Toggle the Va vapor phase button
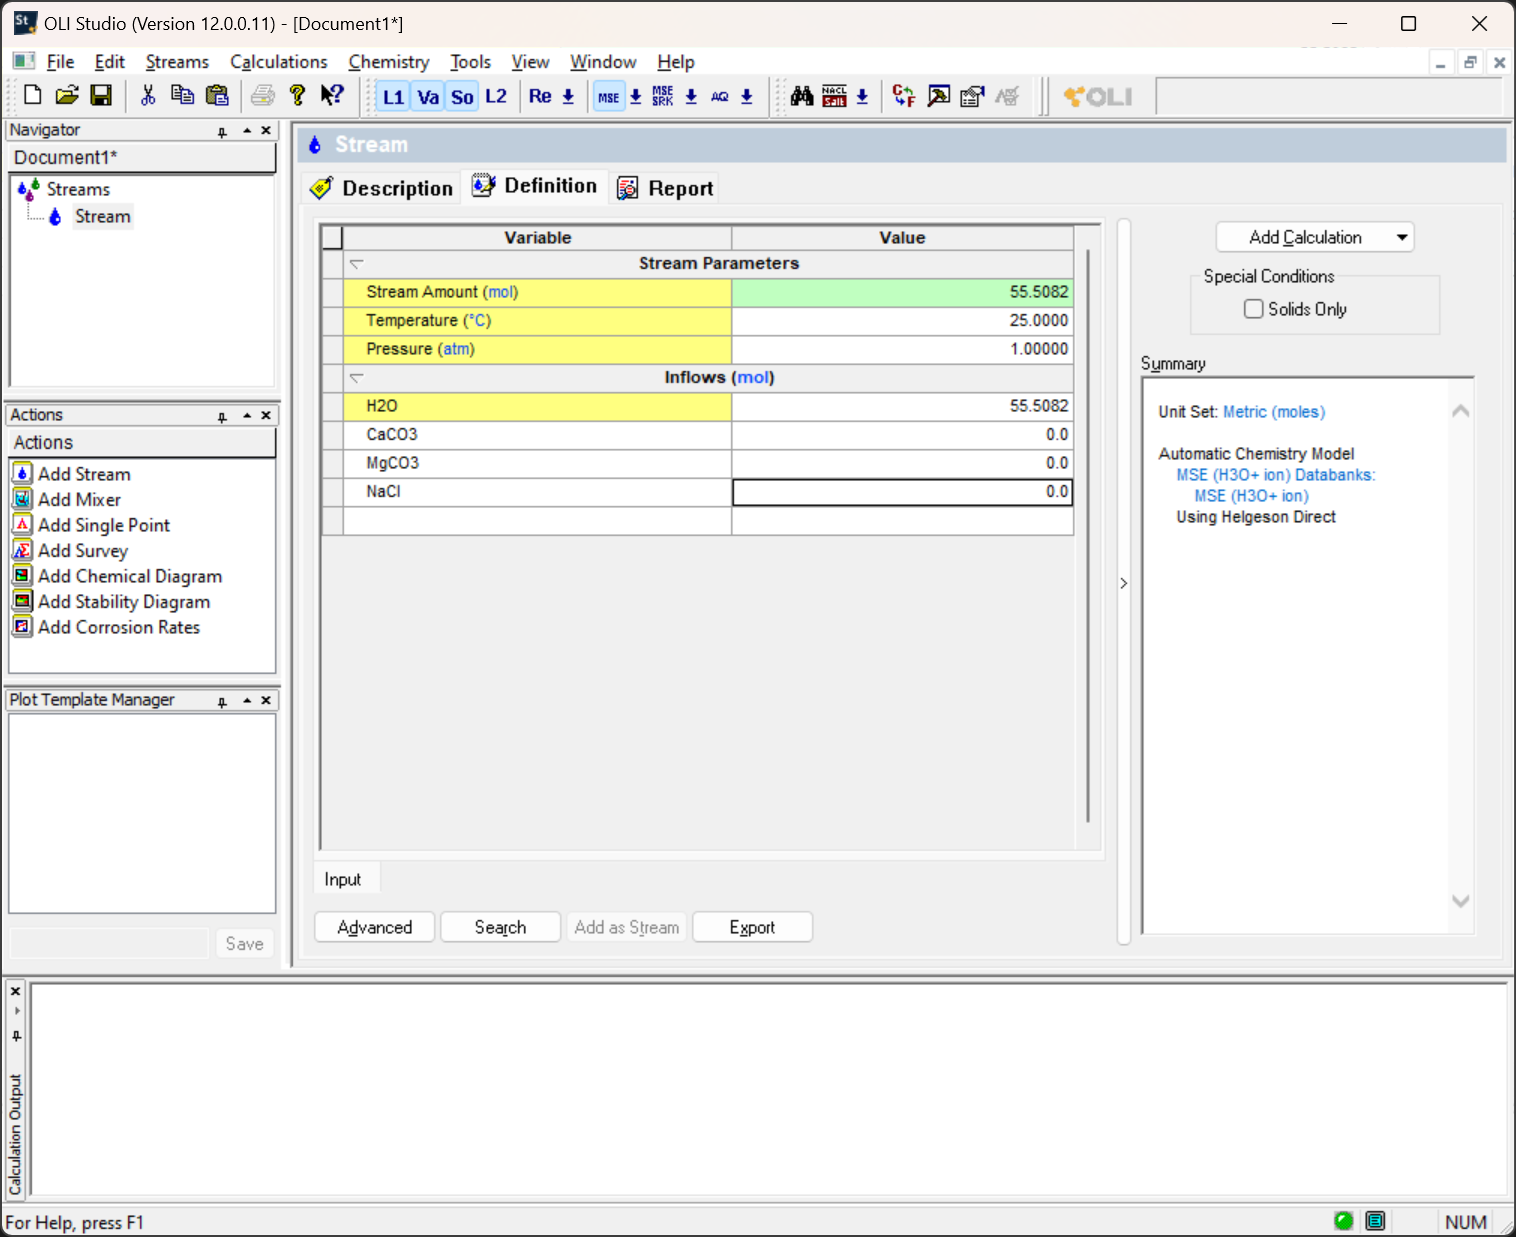Image resolution: width=1516 pixels, height=1237 pixels. point(428,97)
